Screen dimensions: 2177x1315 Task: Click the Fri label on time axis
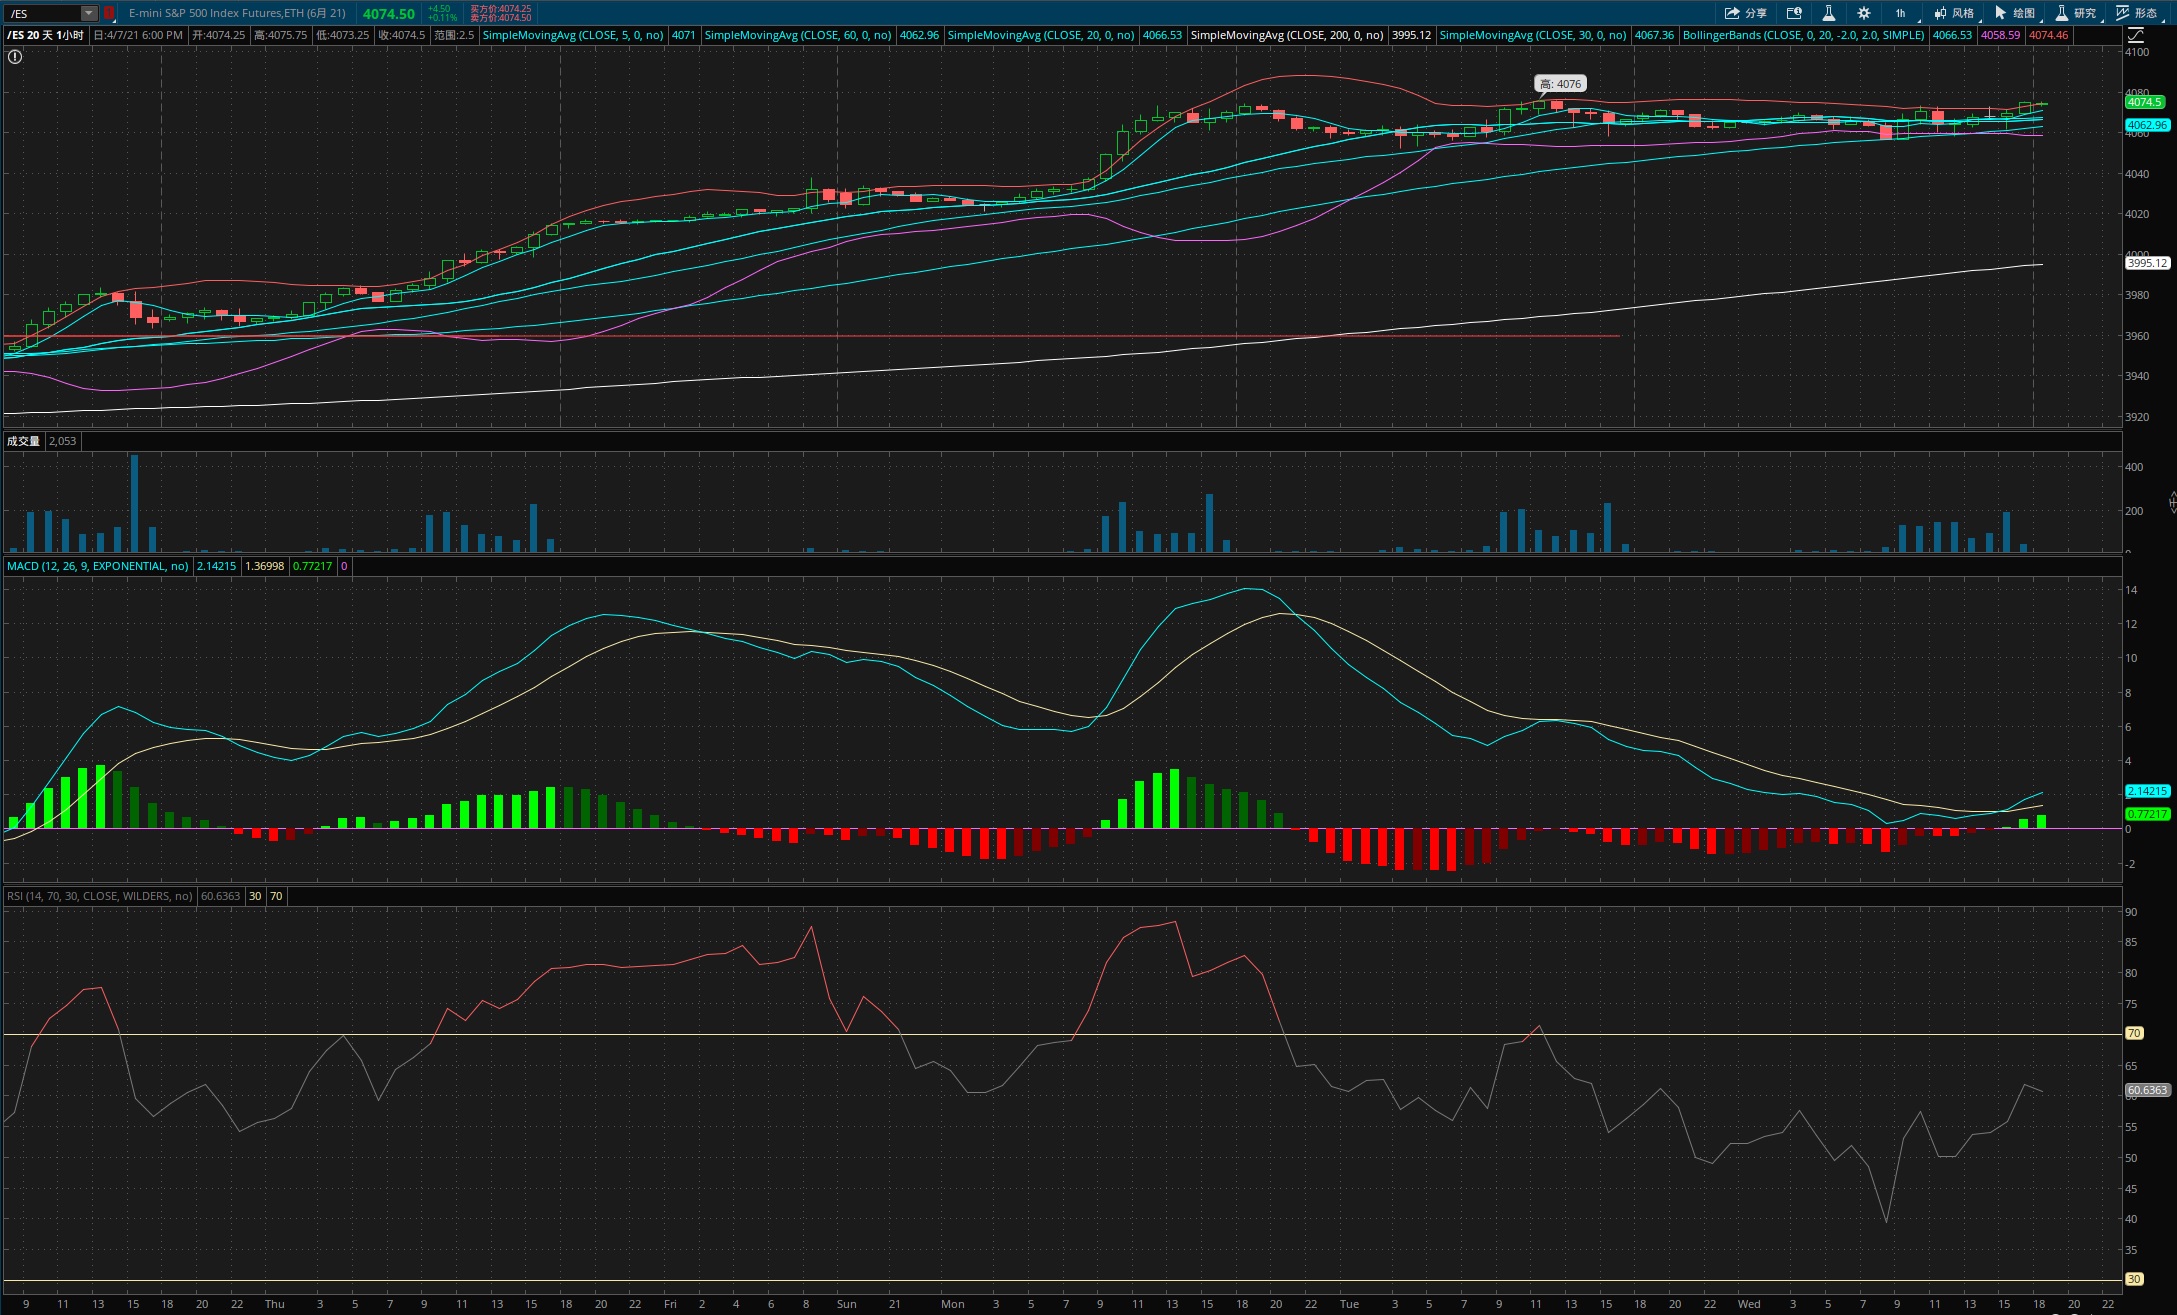670,1304
